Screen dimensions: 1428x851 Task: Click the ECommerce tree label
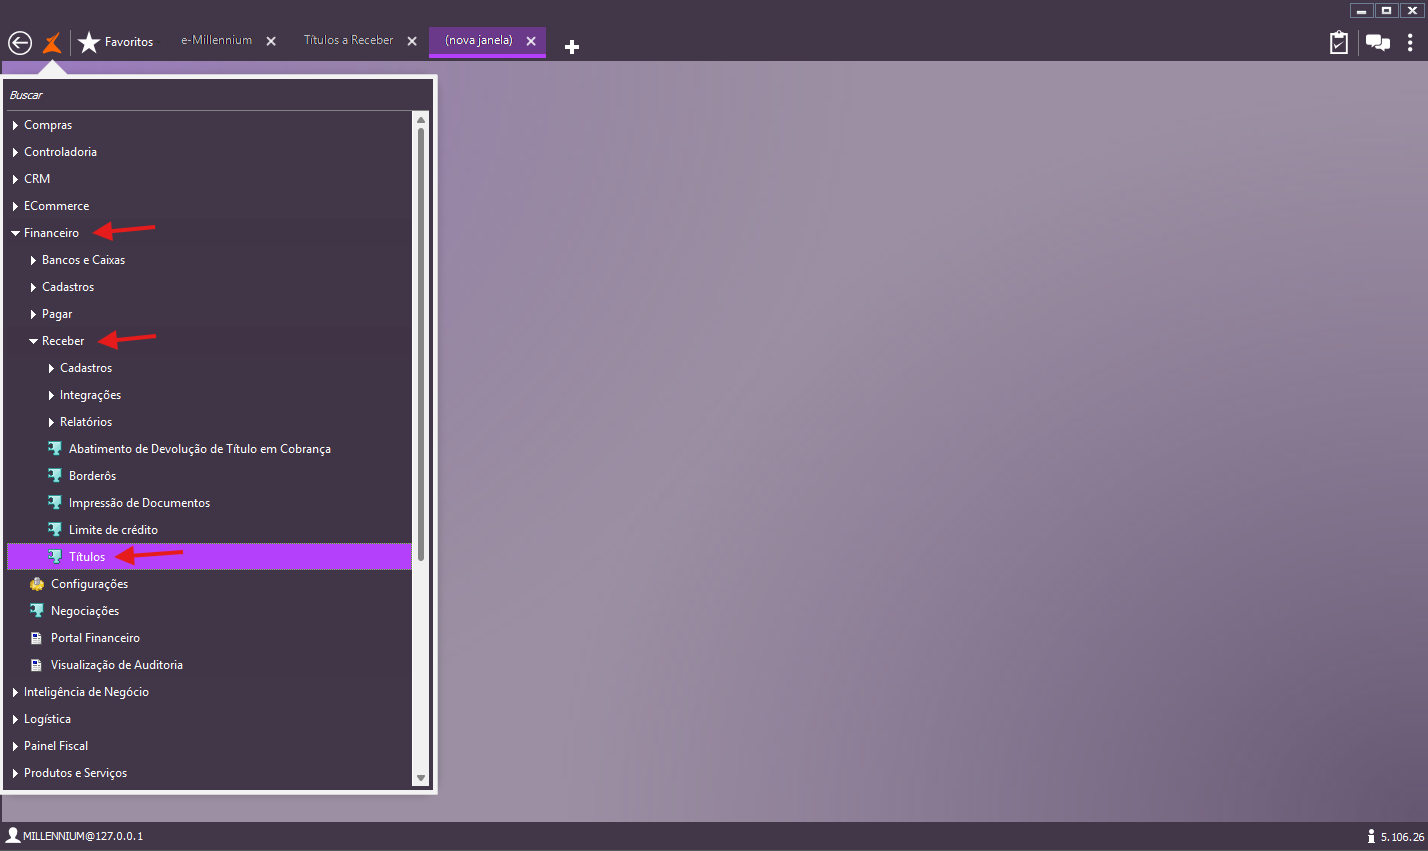click(x=57, y=206)
